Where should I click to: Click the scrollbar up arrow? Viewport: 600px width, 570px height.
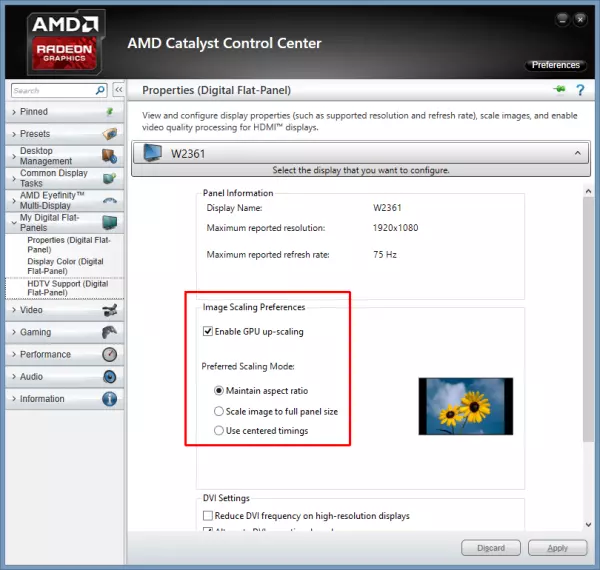click(588, 191)
